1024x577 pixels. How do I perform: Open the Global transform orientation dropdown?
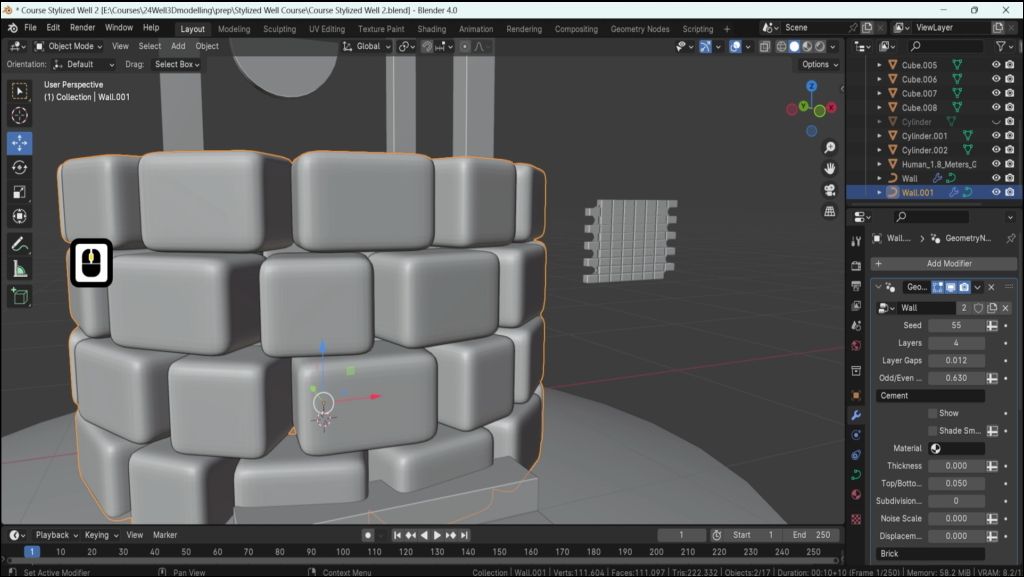click(x=367, y=46)
